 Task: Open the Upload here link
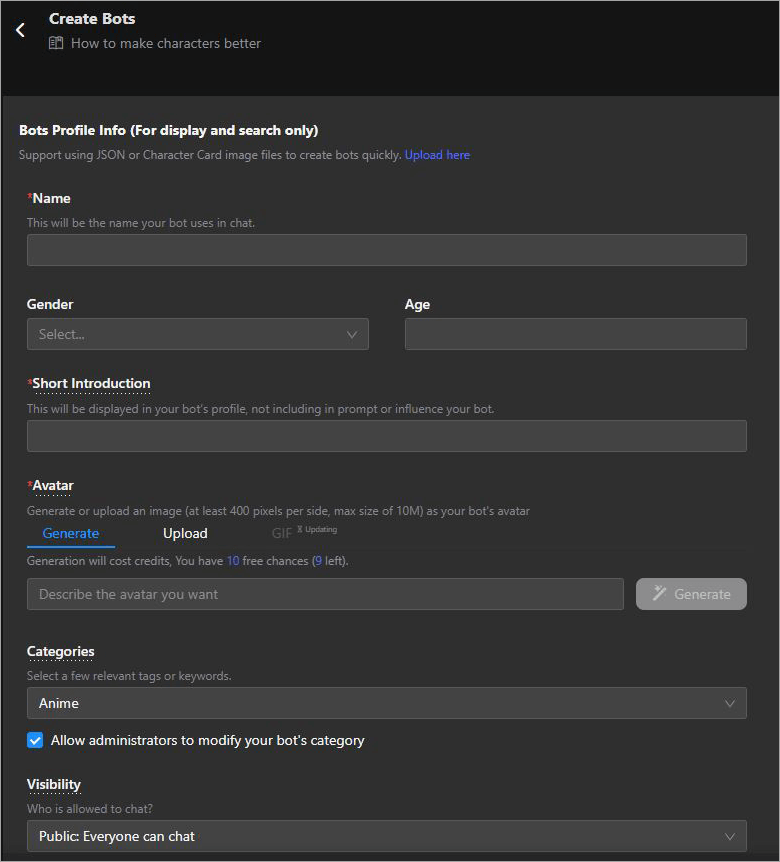click(x=437, y=155)
